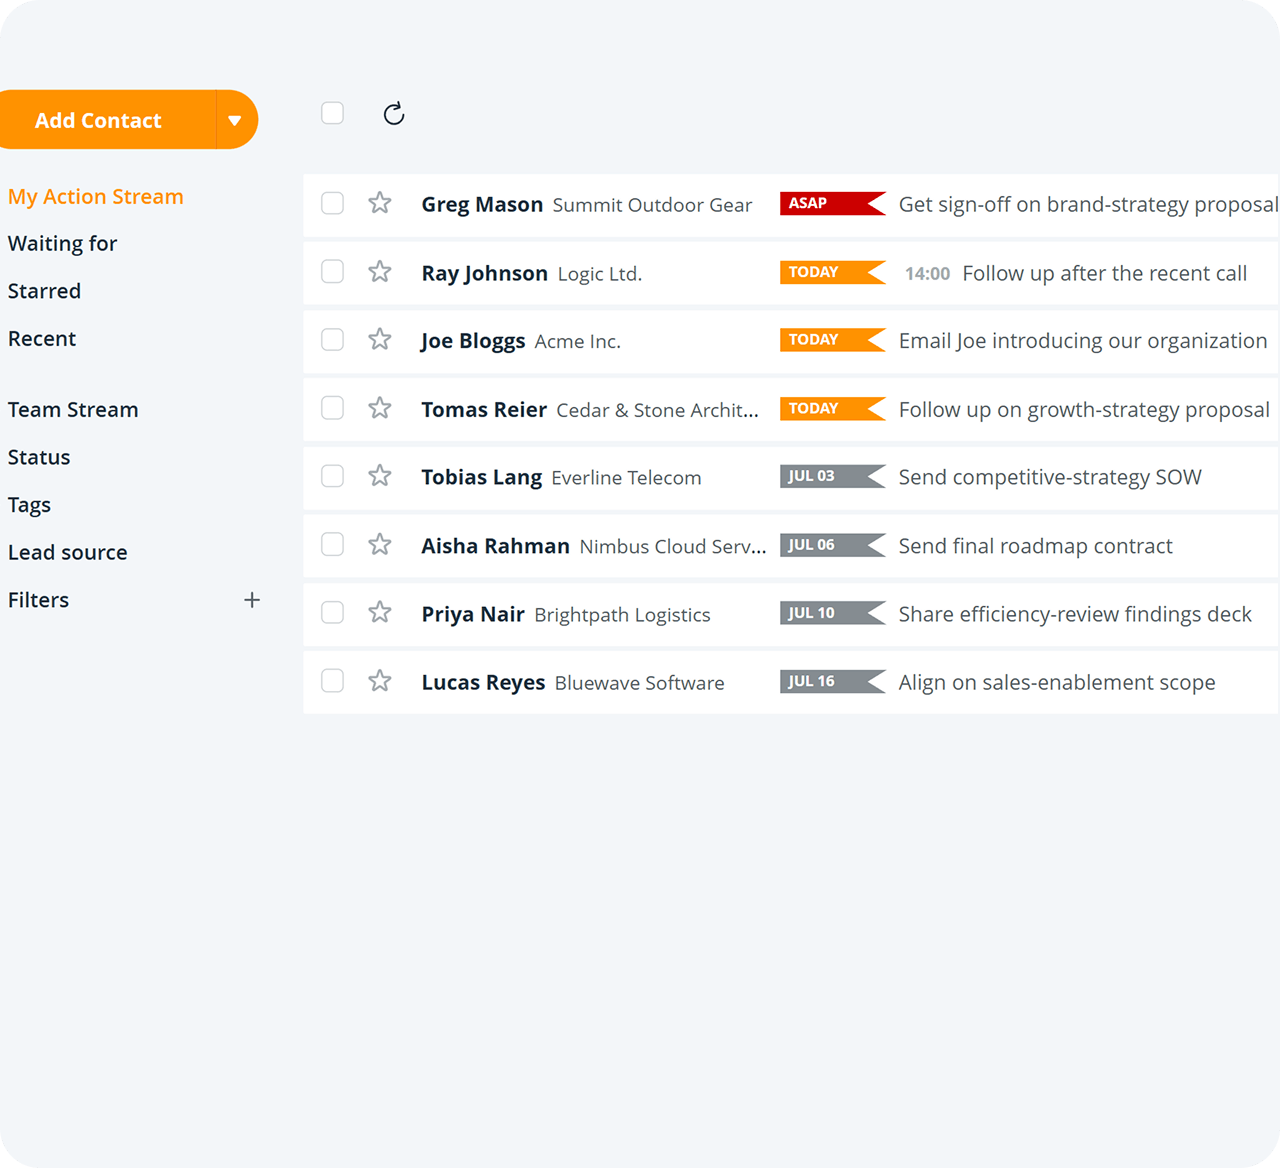Click the red ASAP flag
The image size is (1280, 1168).
[x=833, y=203]
